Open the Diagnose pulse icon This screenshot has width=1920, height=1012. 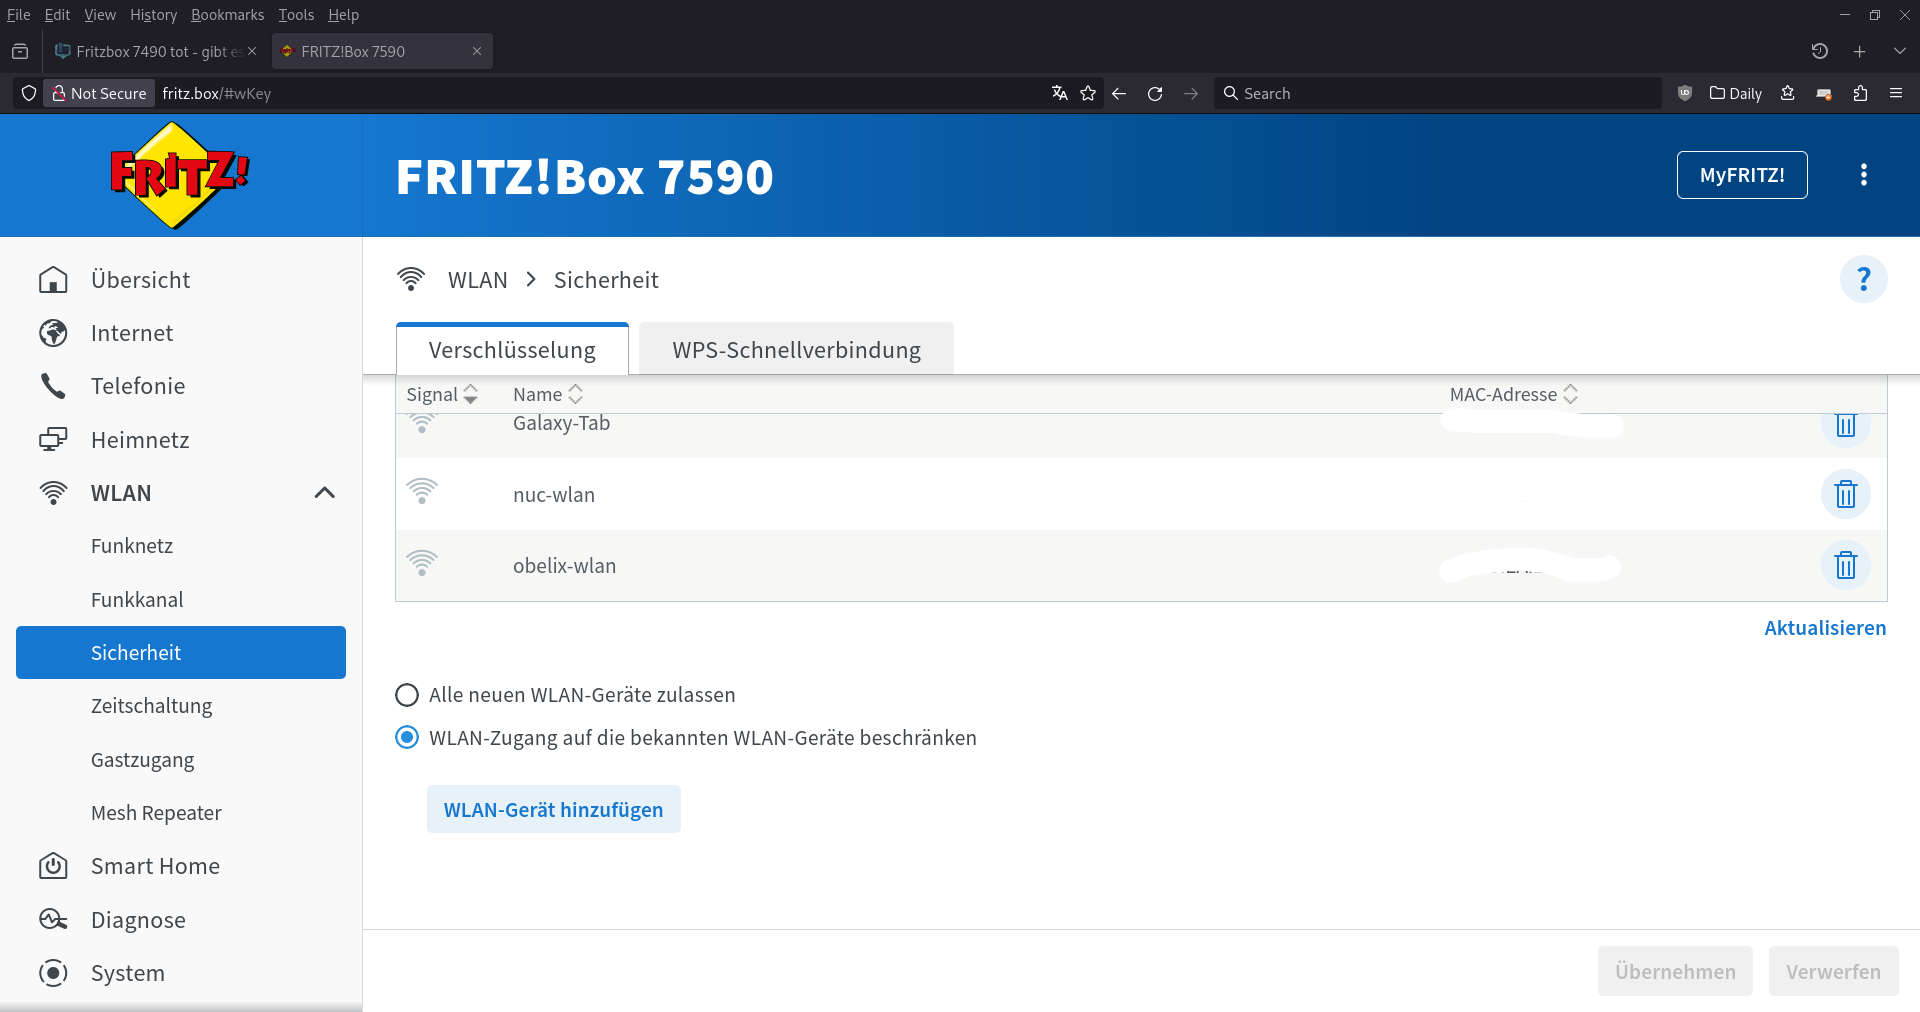pos(53,920)
